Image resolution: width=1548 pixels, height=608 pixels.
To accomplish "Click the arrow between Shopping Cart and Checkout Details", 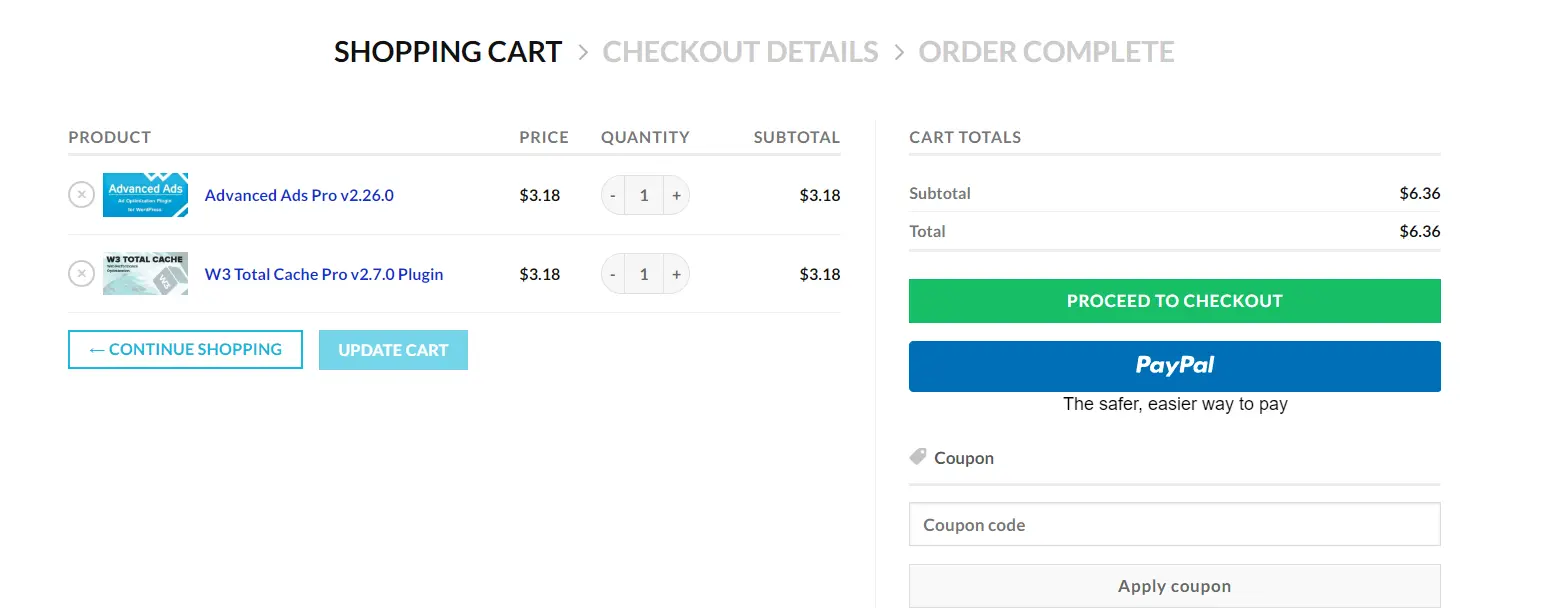I will click(583, 51).
